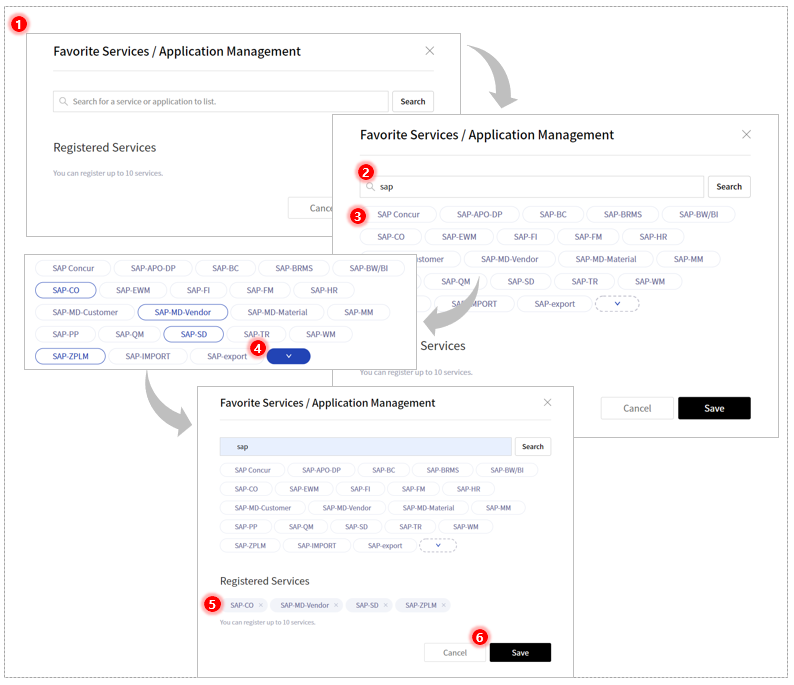This screenshot has width=794, height=685.
Task: Deselect the highlighted SAP-MD-Vendor chip
Action: tap(183, 312)
